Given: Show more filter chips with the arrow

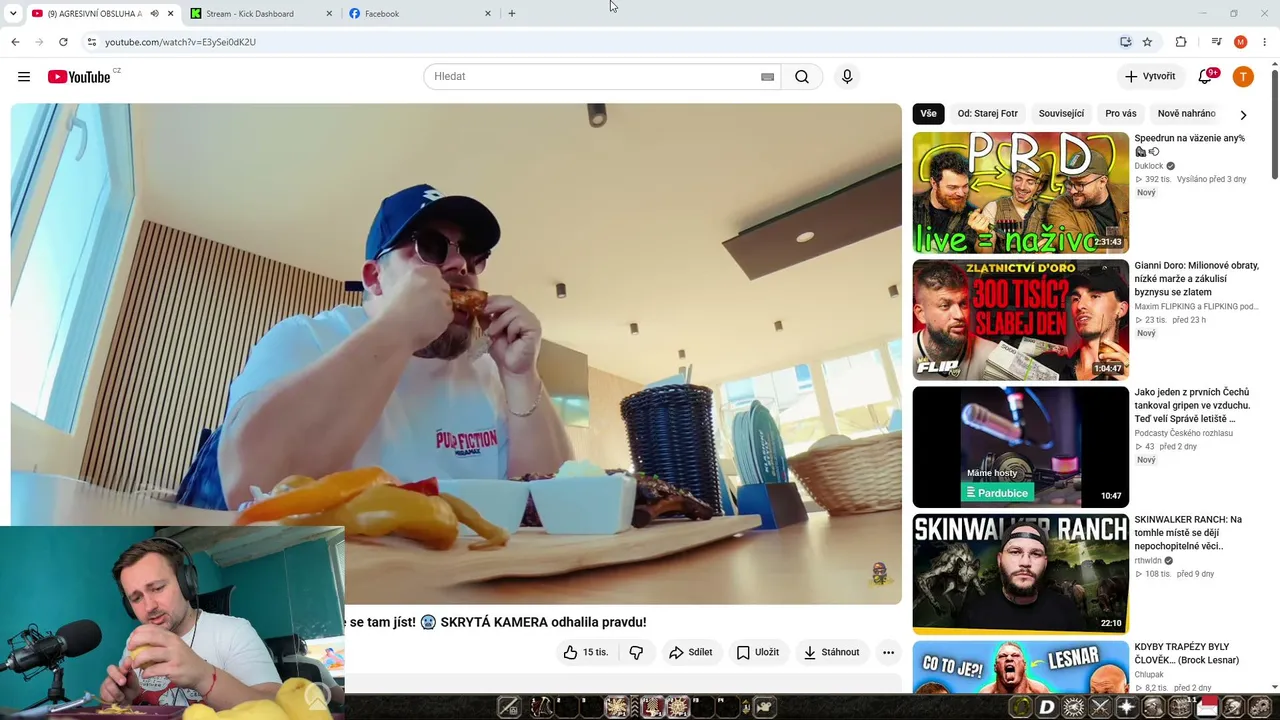Looking at the screenshot, I should [x=1243, y=114].
